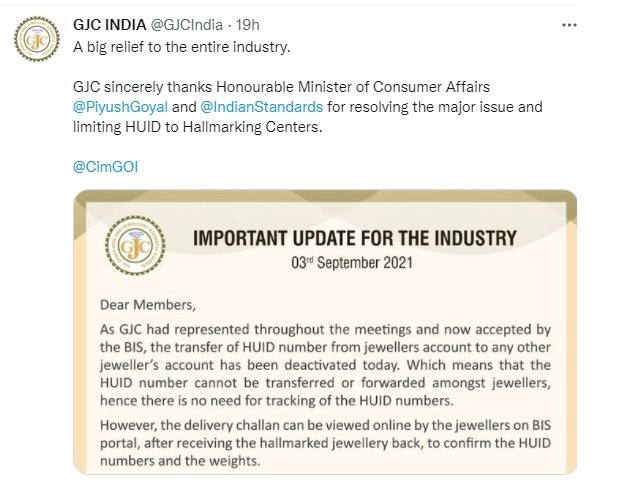Click the 'IMPORTANT UPDATE FOR THE INDUSTRY' heading
The image size is (644, 483).
[x=355, y=239]
